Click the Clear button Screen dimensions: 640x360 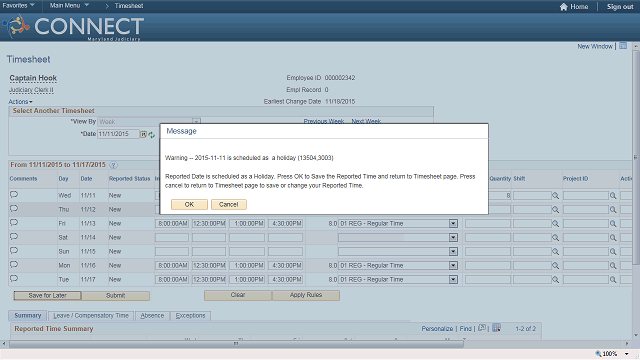(238, 295)
